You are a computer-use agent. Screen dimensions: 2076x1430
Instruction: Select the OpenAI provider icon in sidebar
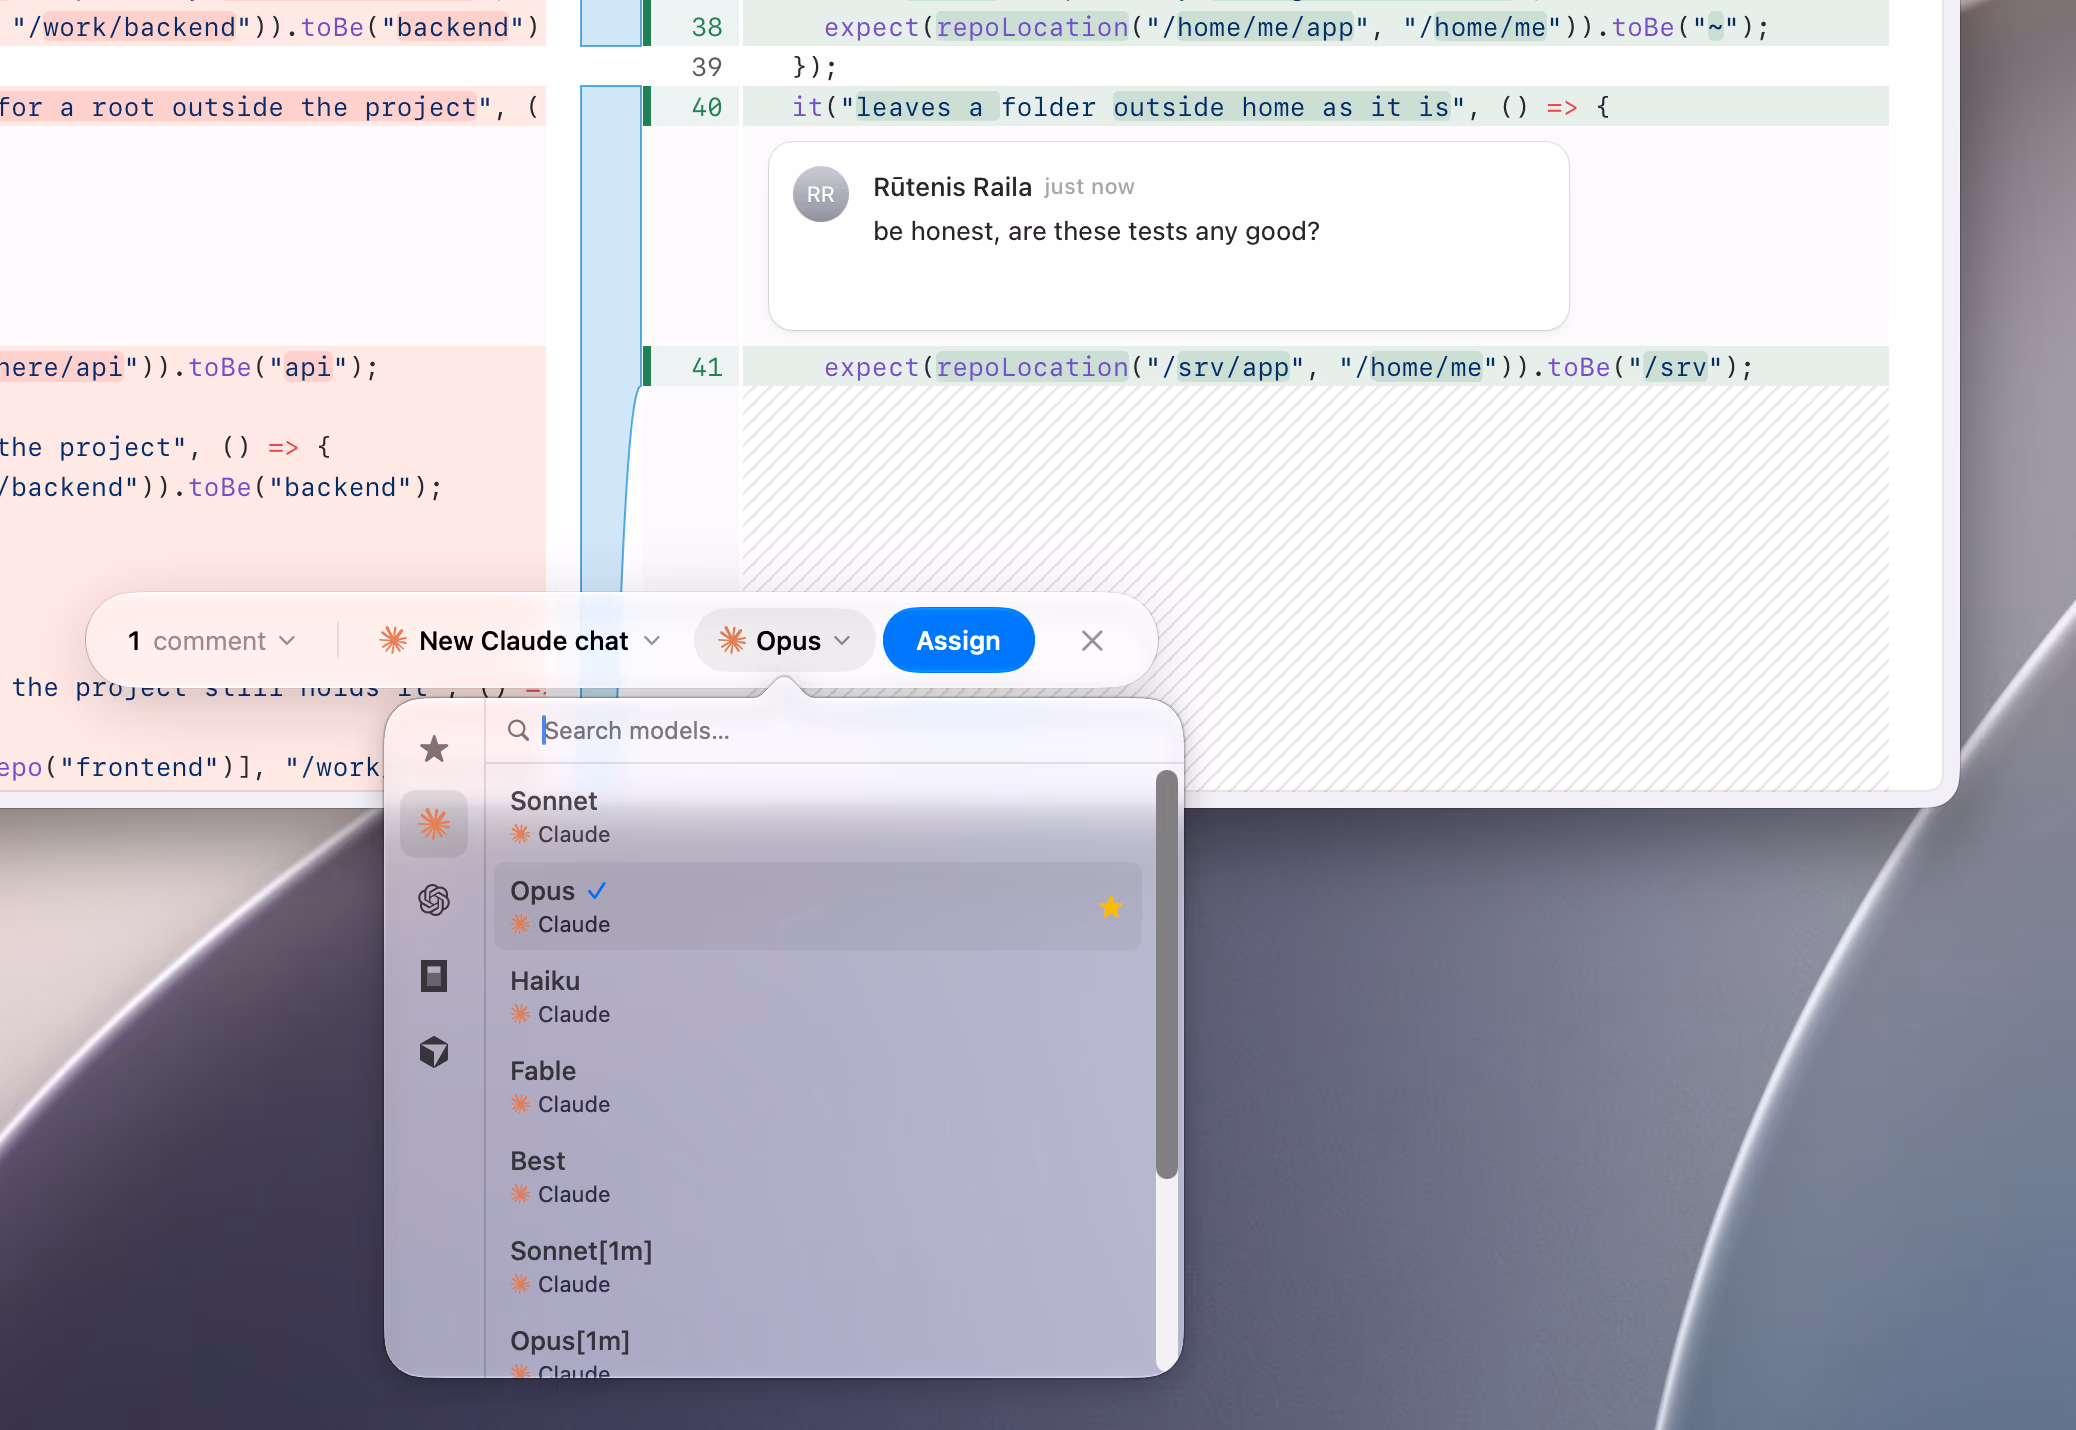(x=434, y=900)
